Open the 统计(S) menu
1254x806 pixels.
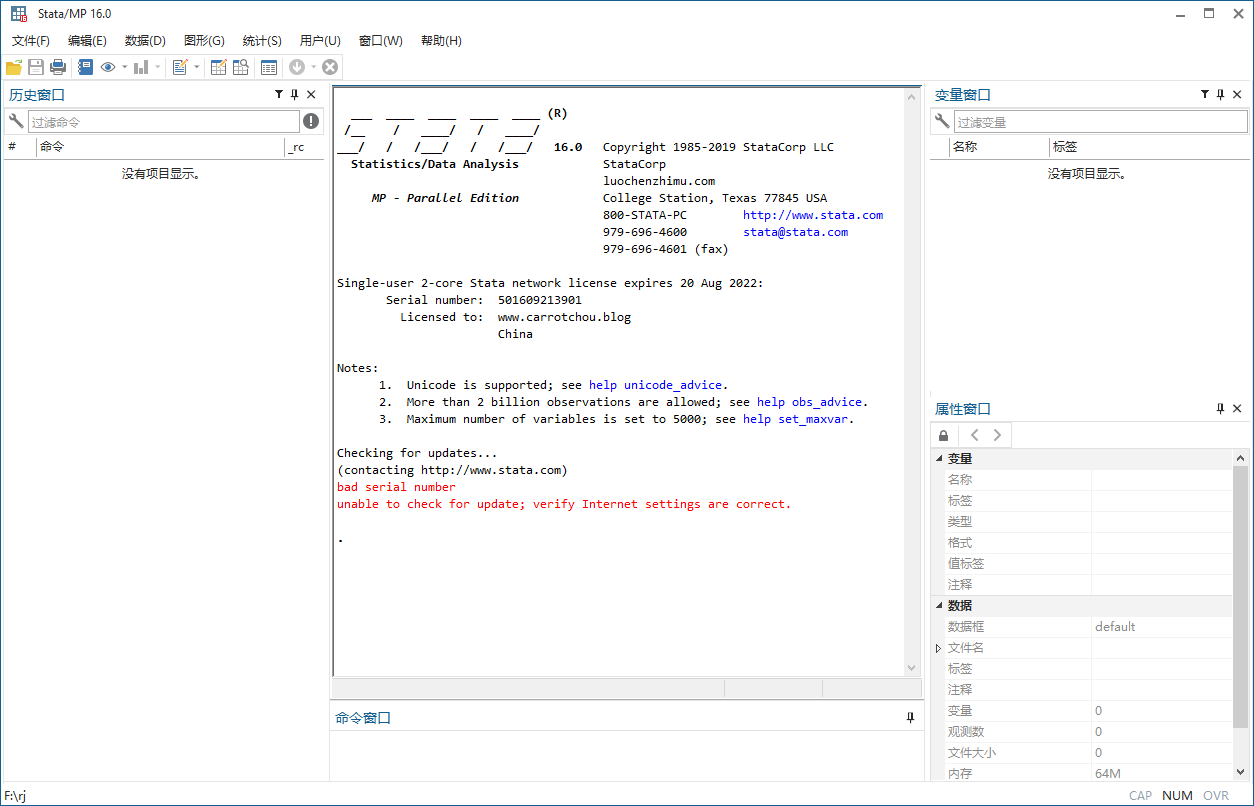point(262,41)
